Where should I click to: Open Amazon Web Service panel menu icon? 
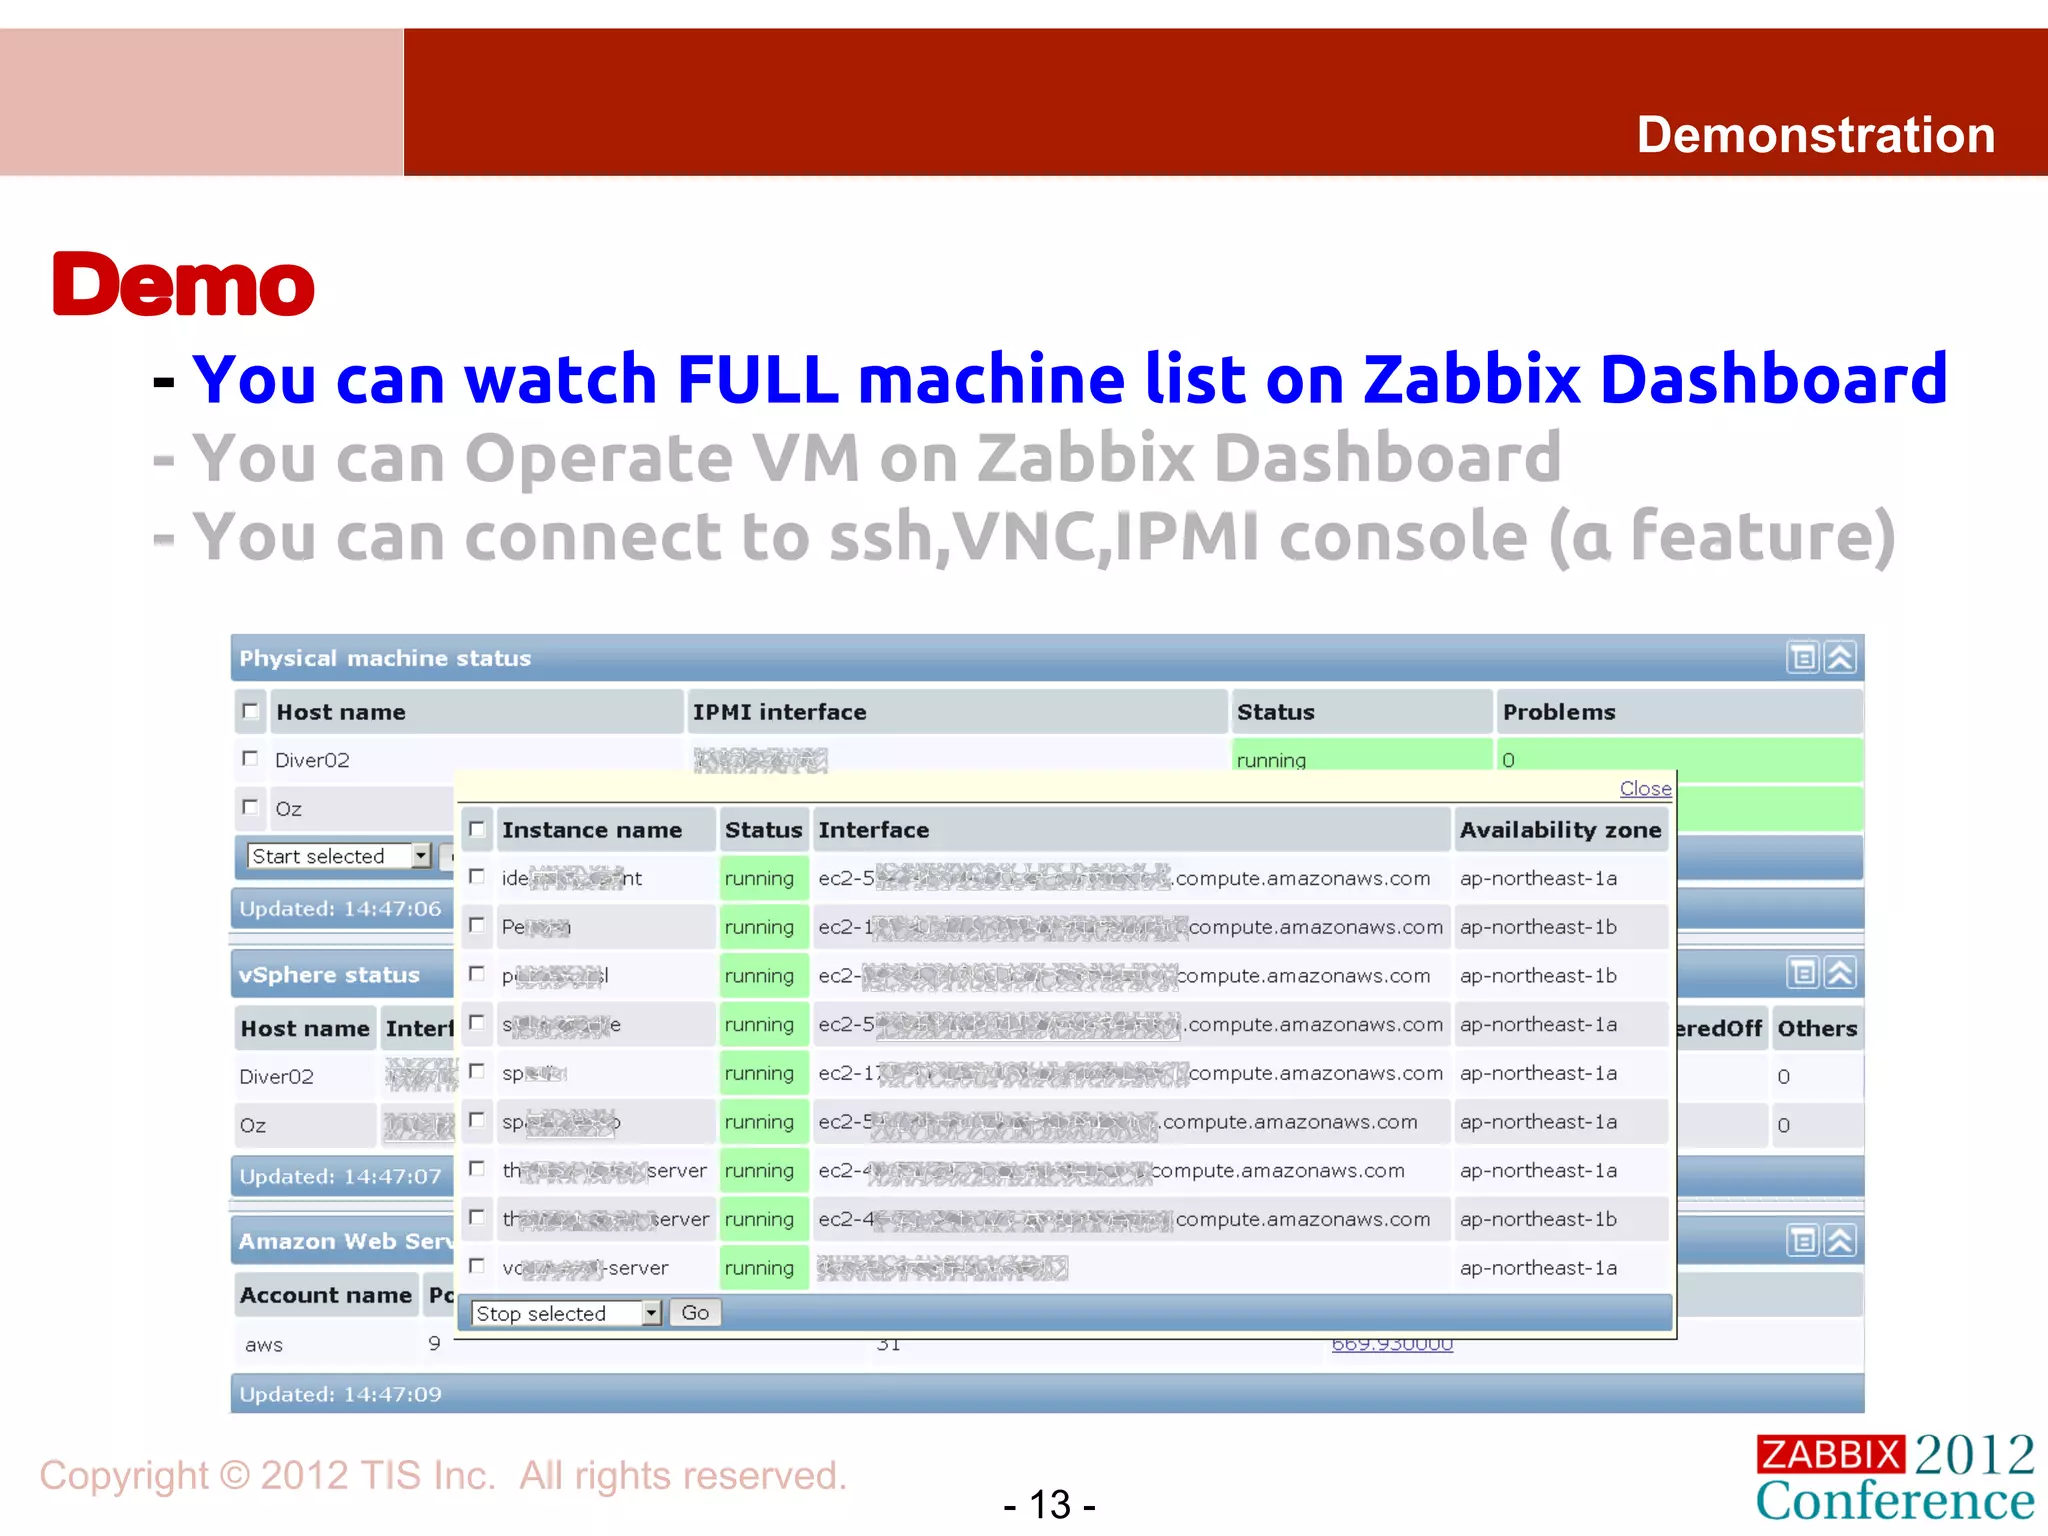(1802, 1241)
